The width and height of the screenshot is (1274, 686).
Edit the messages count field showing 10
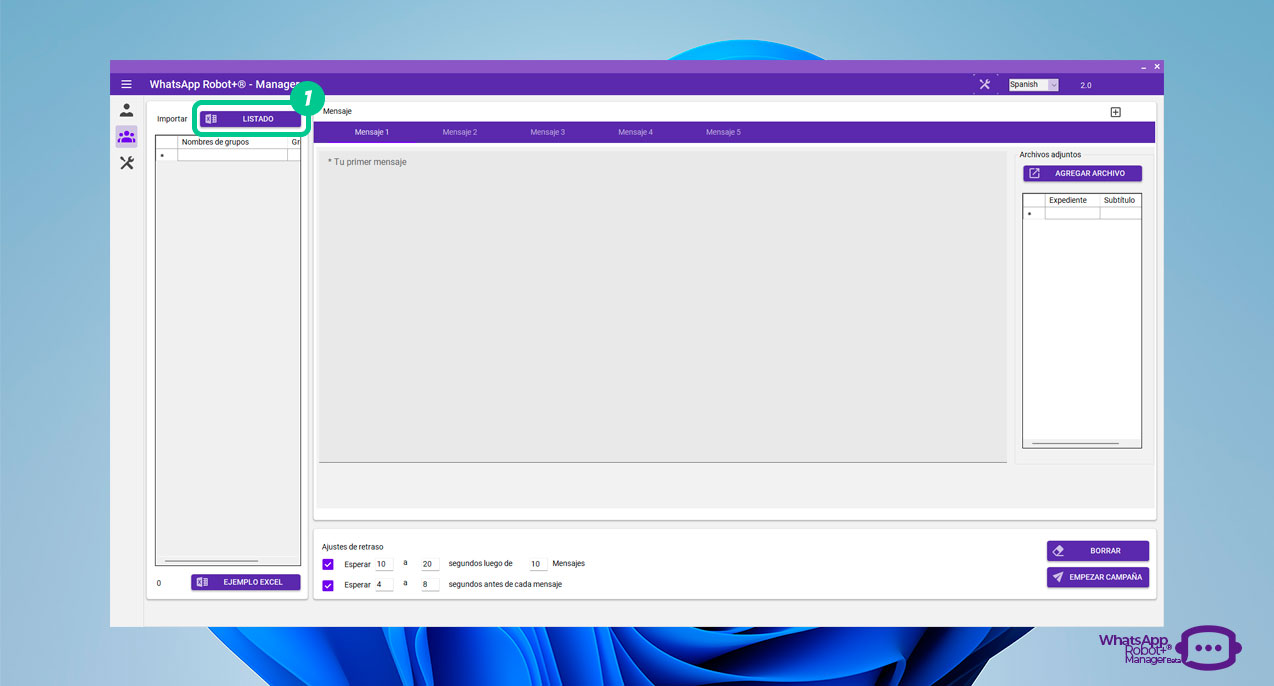(x=537, y=564)
